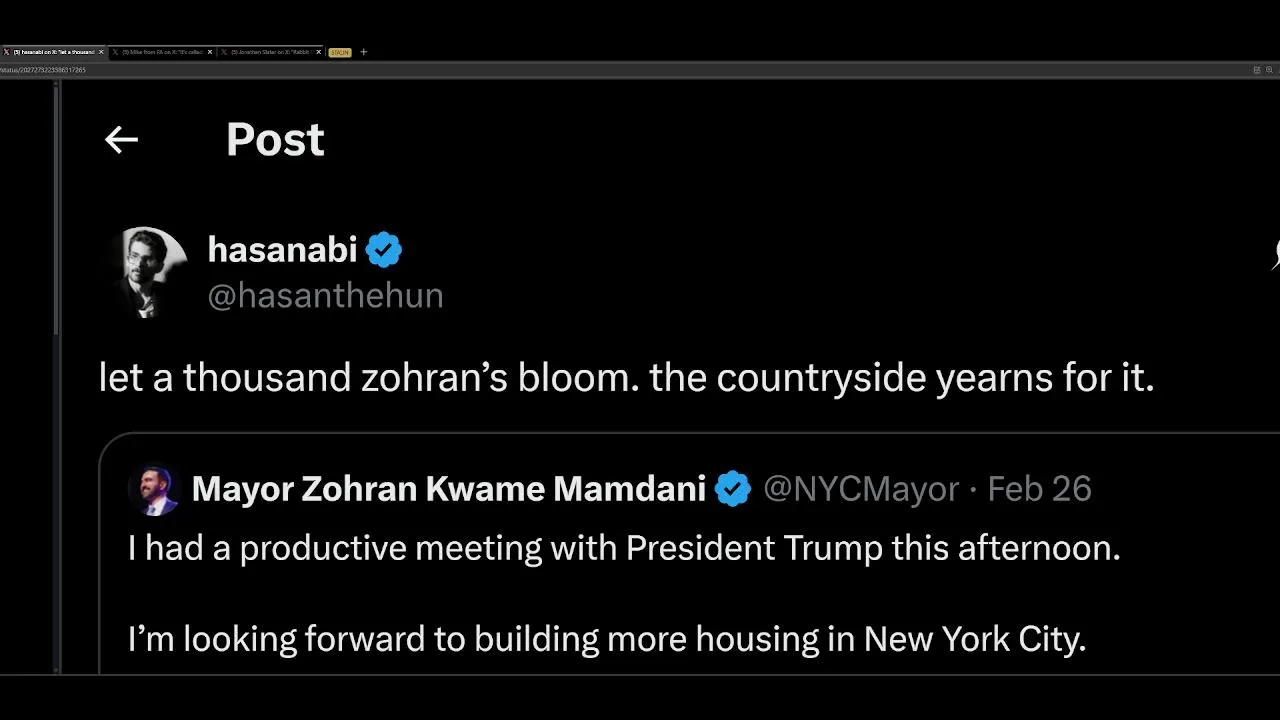Close the 'Jonathan Slater on X' tab
The width and height of the screenshot is (1280, 720).
319,52
